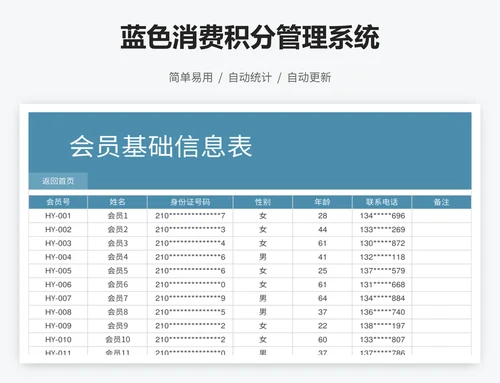Select phone cell 133*****807
Viewport: 500px width, 383px height.
pos(382,340)
